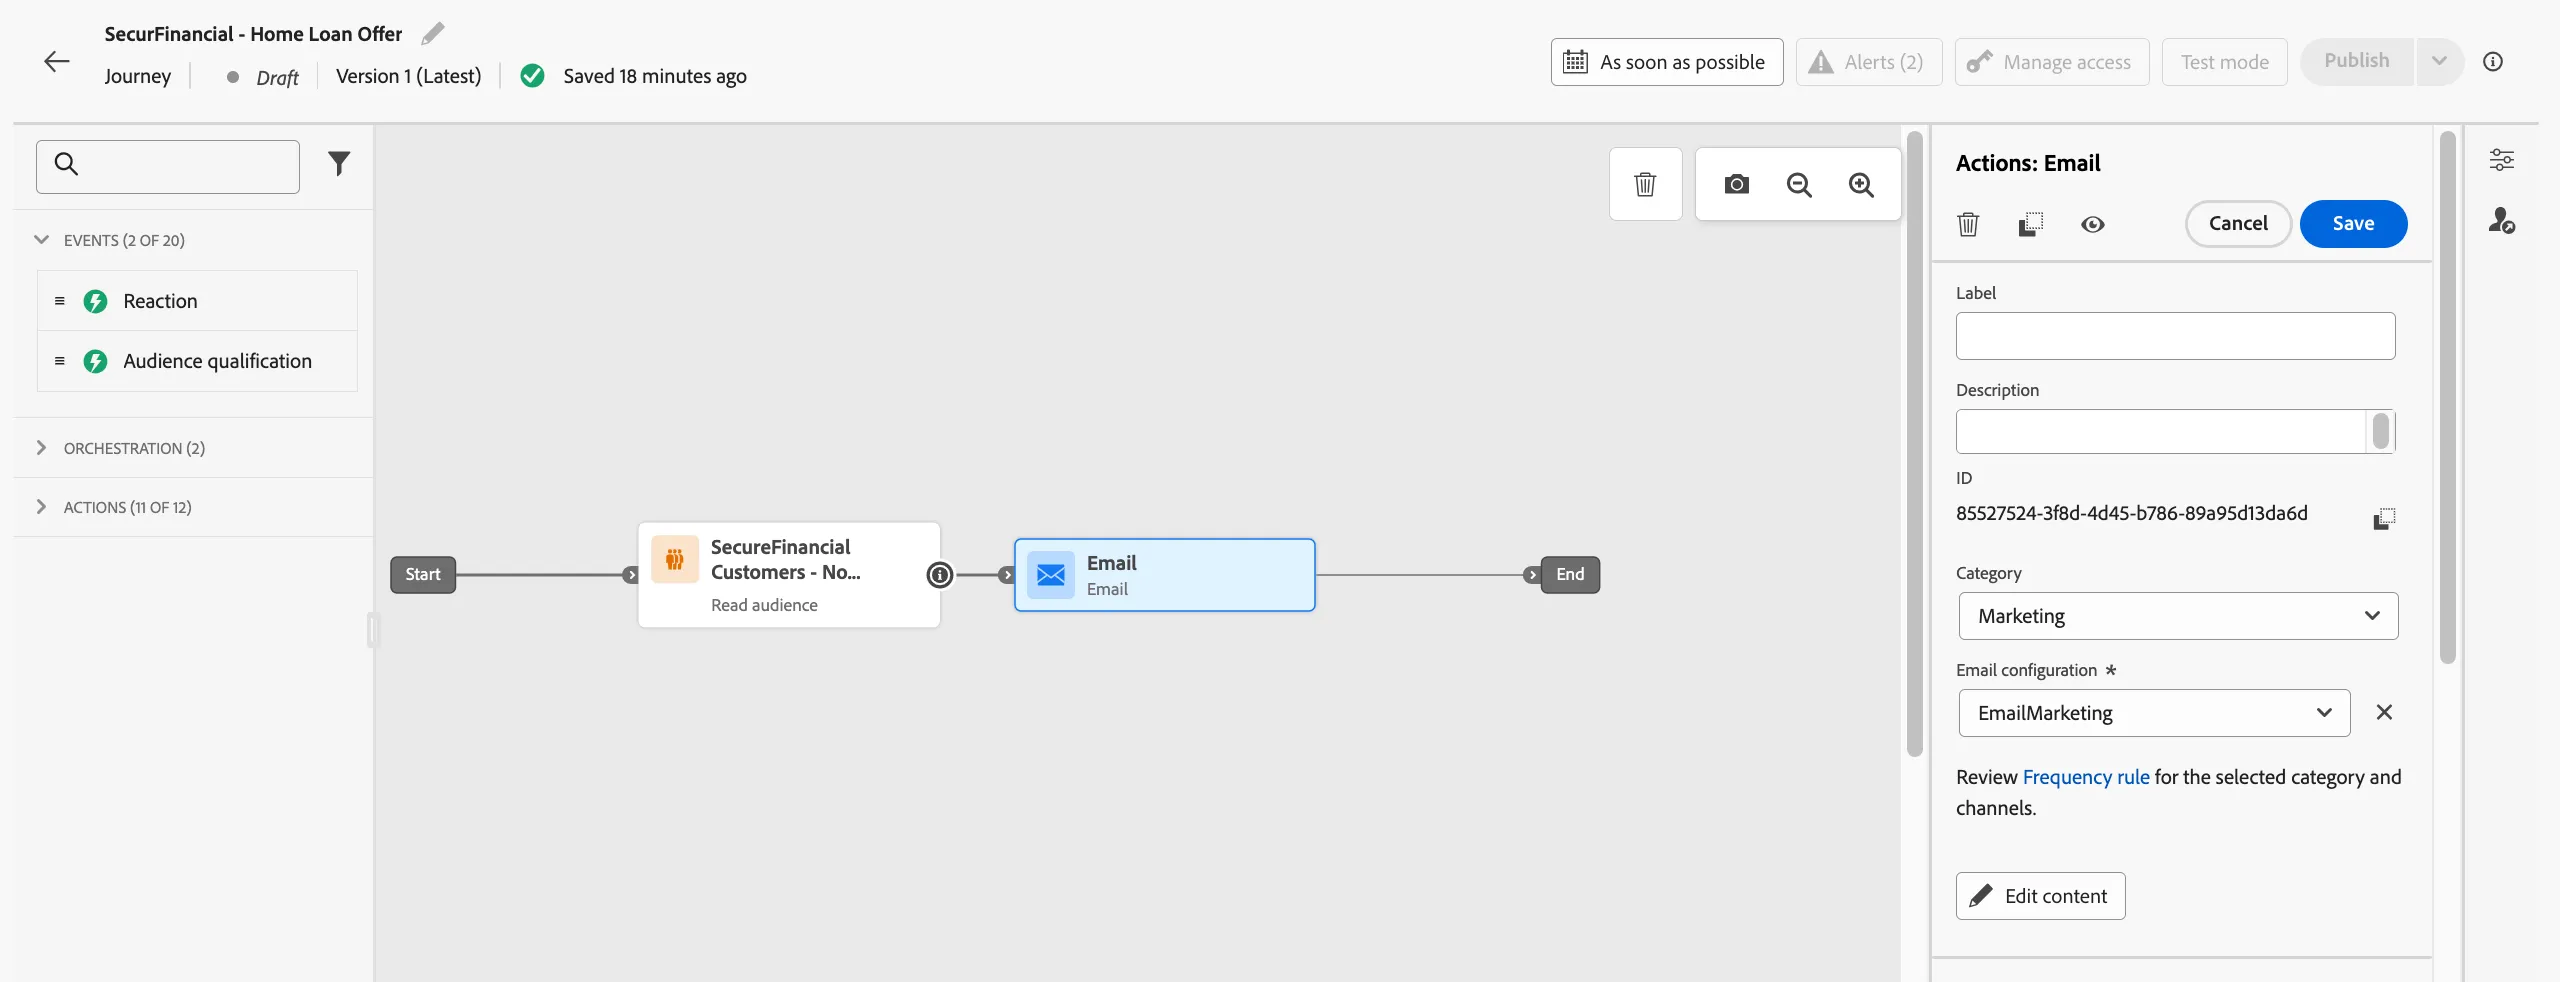The image size is (2560, 982).
Task: Select the Reaction event item
Action: [197, 301]
